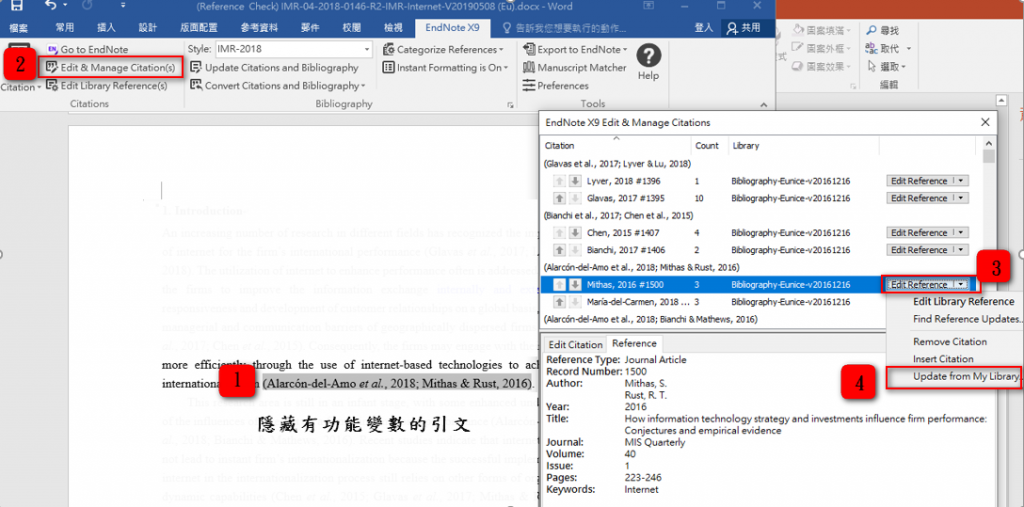The image size is (1024, 507).
Task: Click Edit Reference button for Mithas row
Action: [x=918, y=284]
